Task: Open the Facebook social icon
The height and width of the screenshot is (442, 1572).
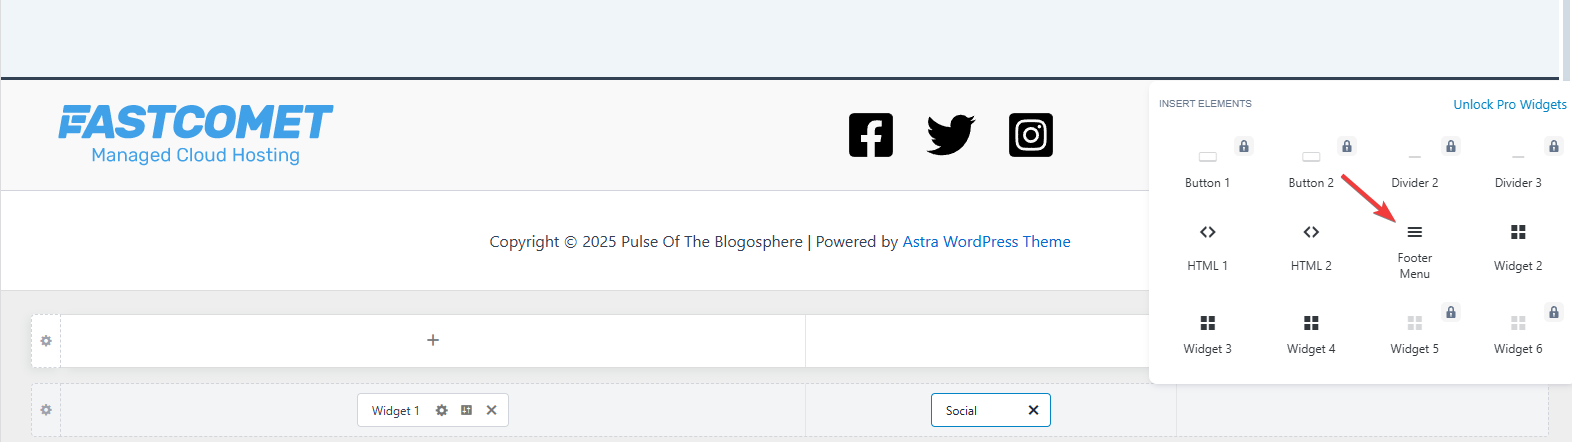Action: click(x=870, y=135)
